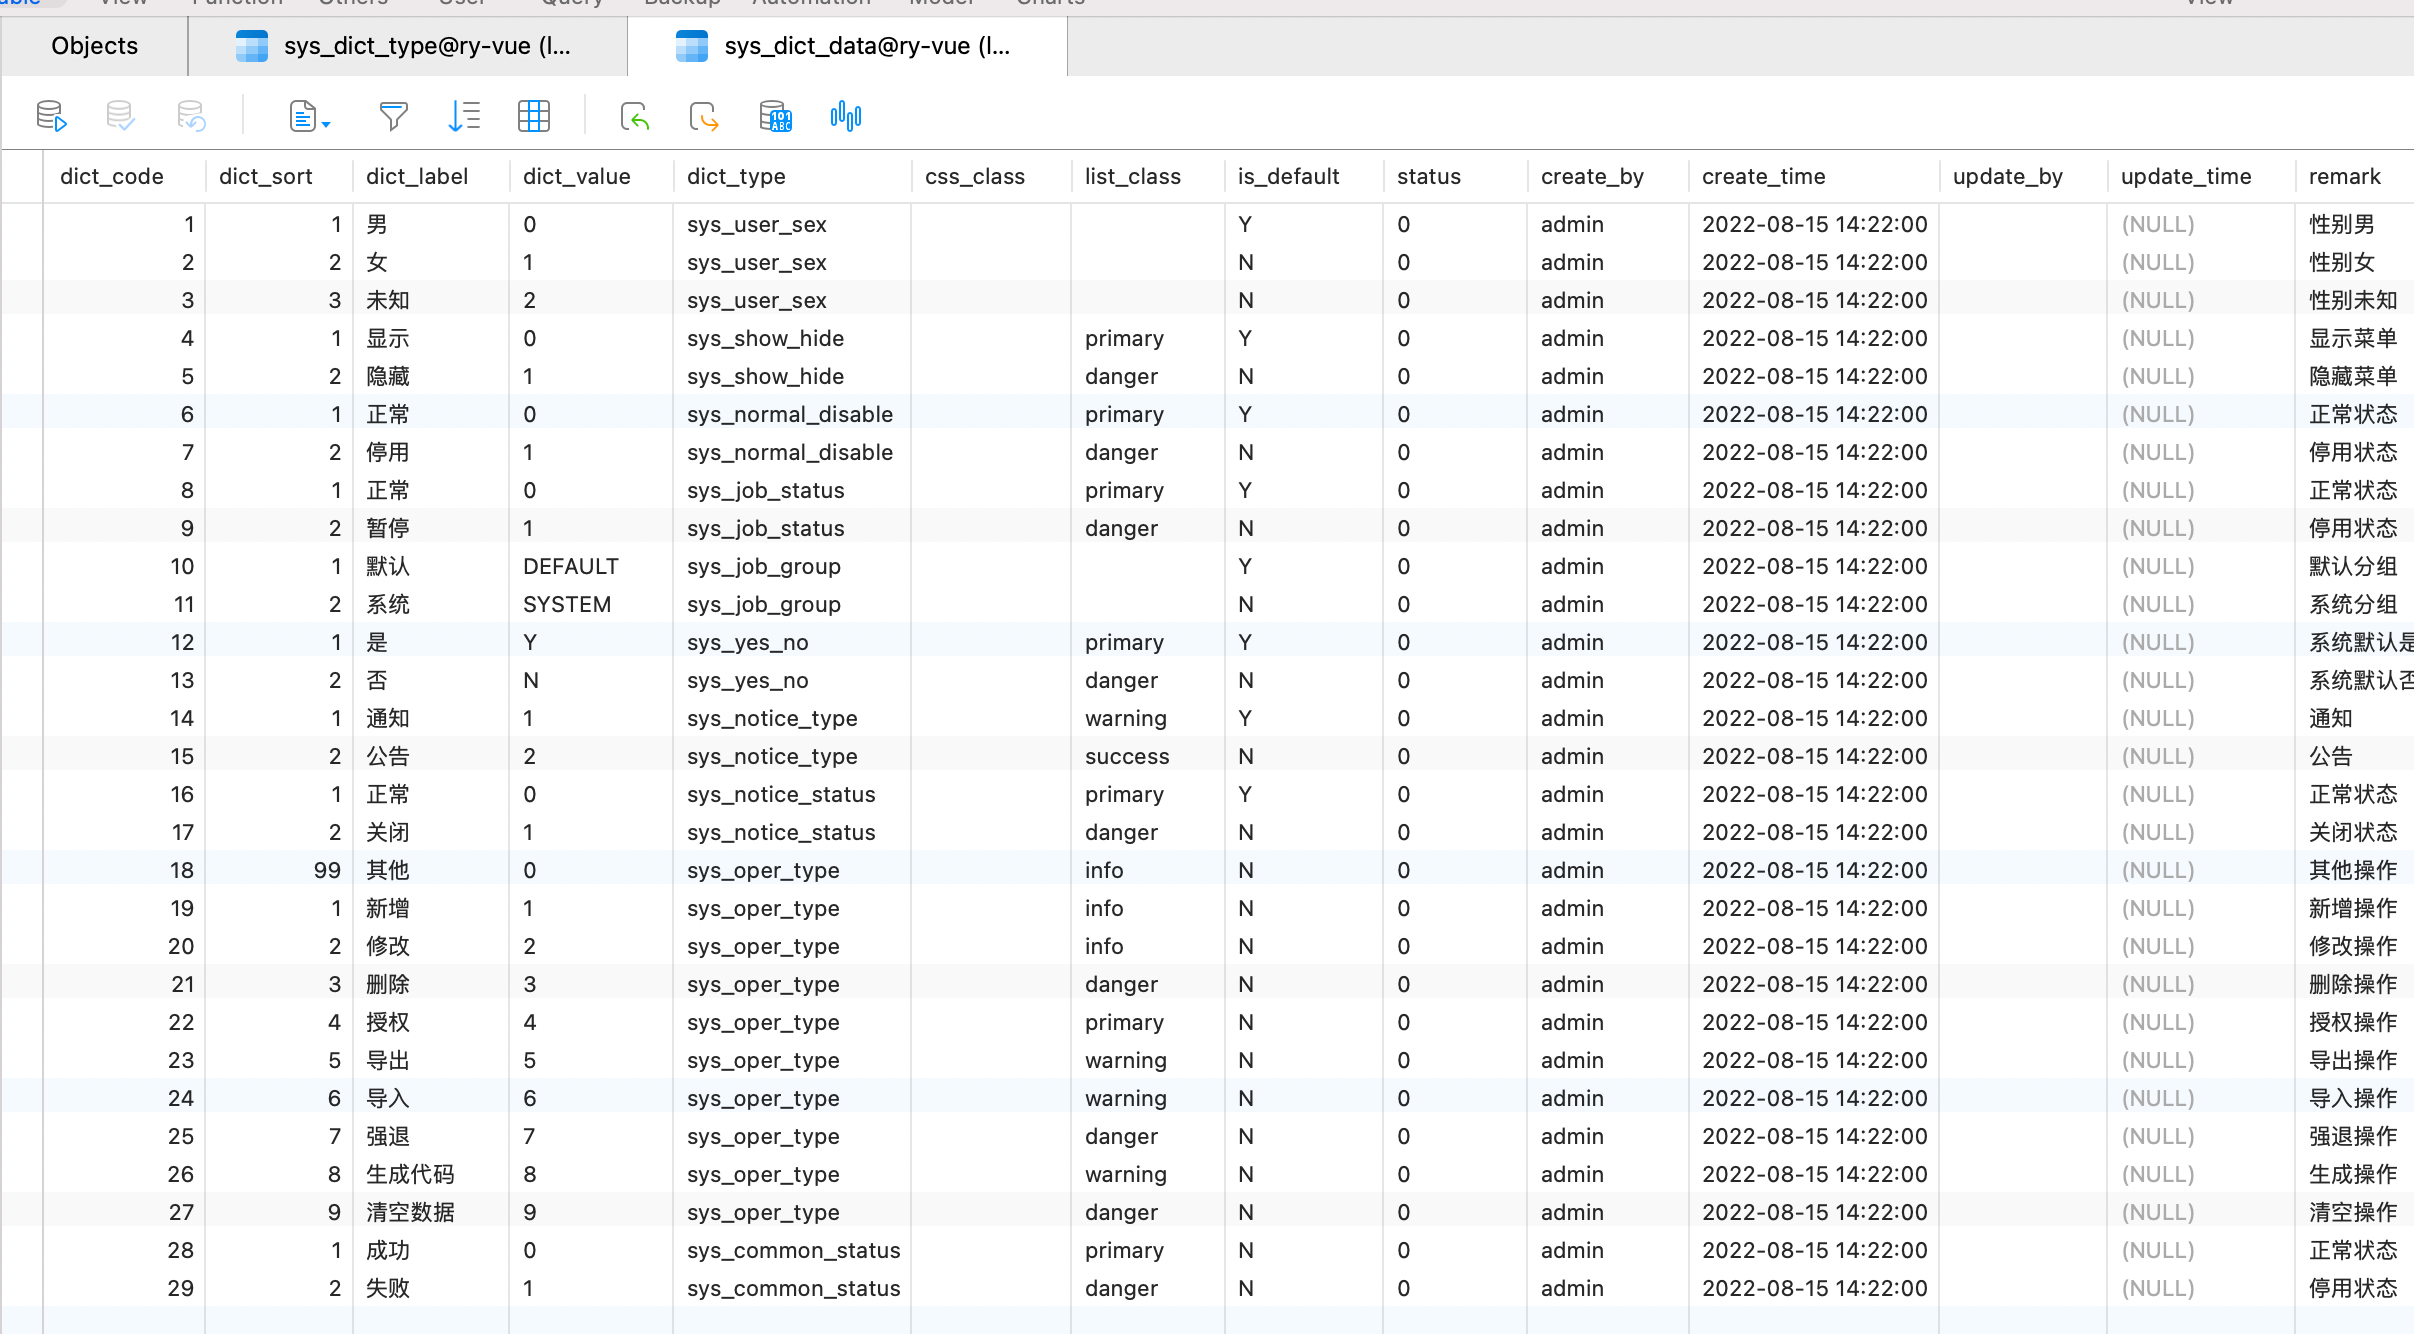The height and width of the screenshot is (1334, 2414).
Task: Select the '生成代码' dict_label cell
Action: [x=431, y=1174]
